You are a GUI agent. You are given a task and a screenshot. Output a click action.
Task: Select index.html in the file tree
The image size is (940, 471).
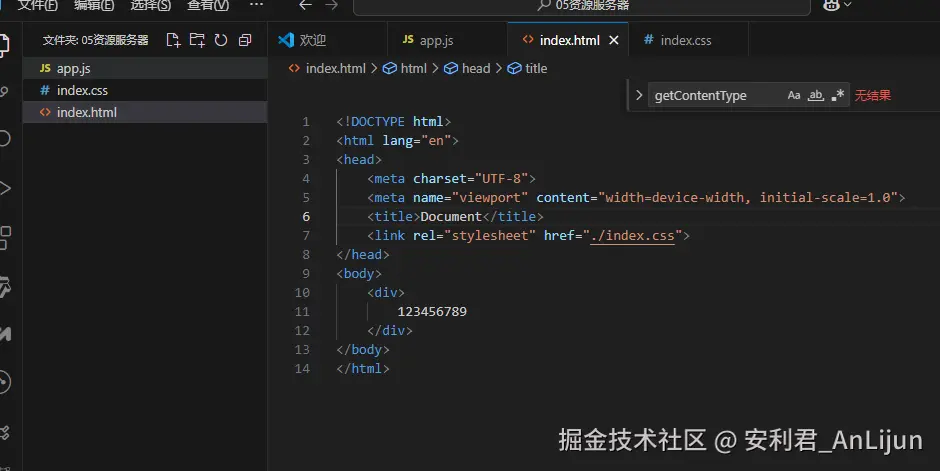pos(145,112)
